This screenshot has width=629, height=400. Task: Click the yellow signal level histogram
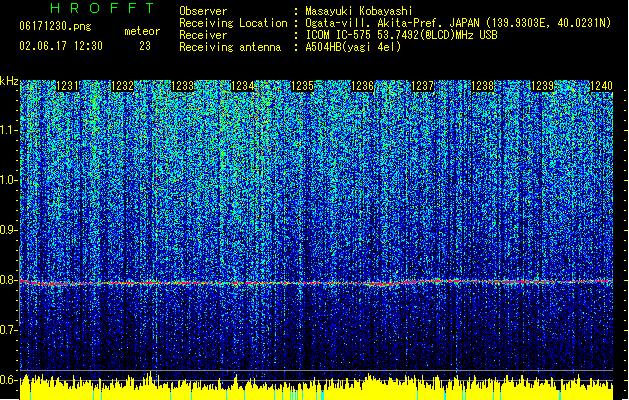click(316, 388)
